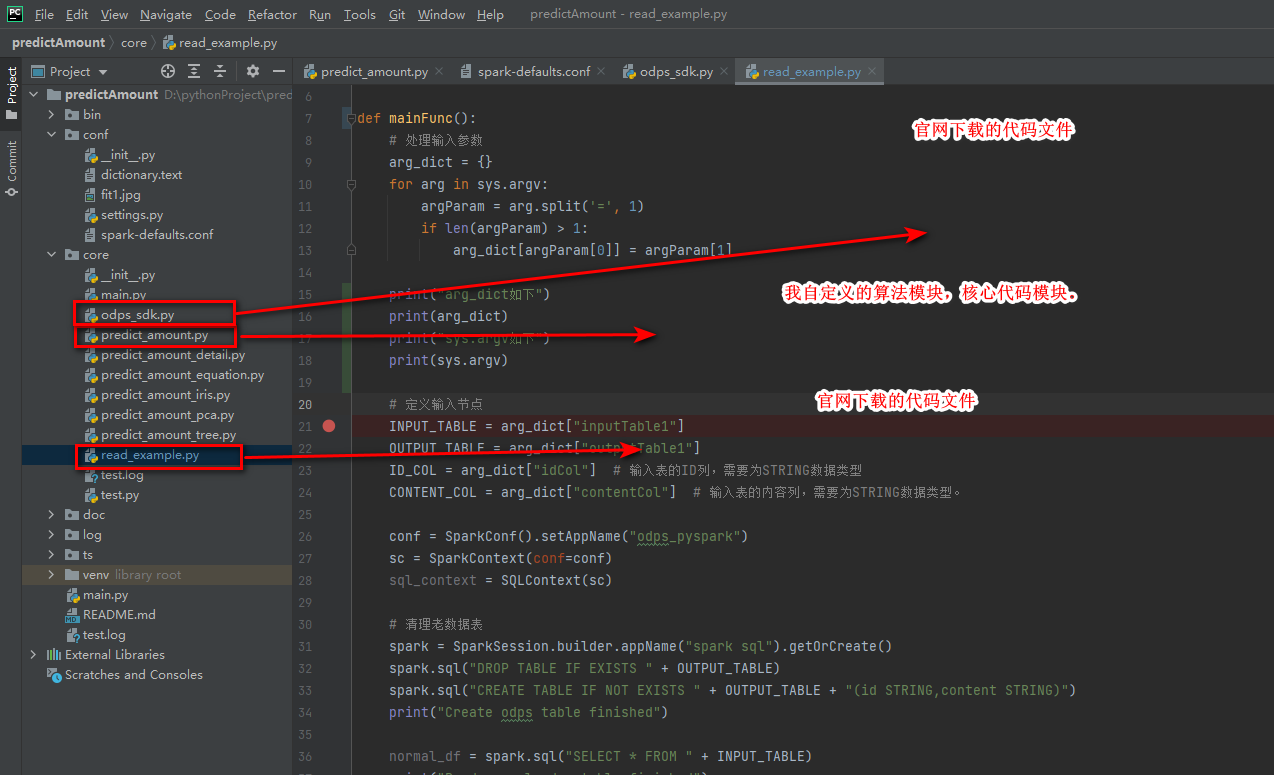Click predictAmount in the navigation breadcrumb
This screenshot has width=1274, height=775.
point(58,43)
